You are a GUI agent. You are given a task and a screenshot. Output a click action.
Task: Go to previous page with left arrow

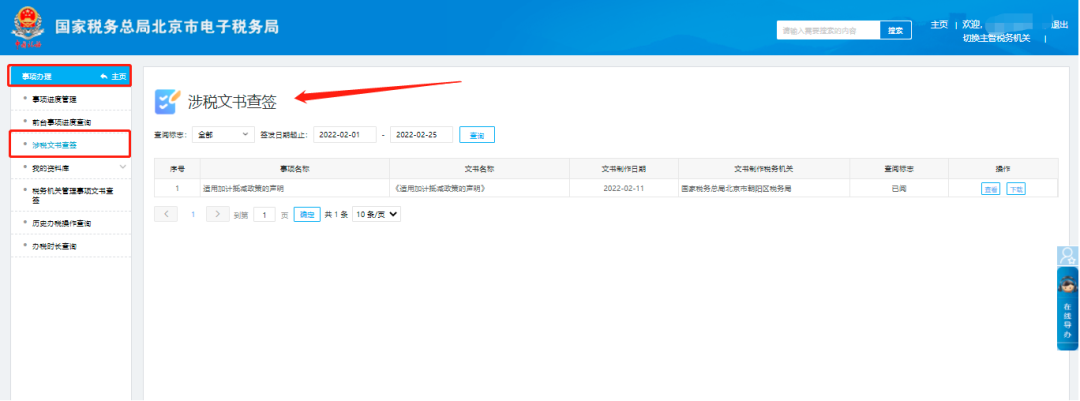(166, 214)
